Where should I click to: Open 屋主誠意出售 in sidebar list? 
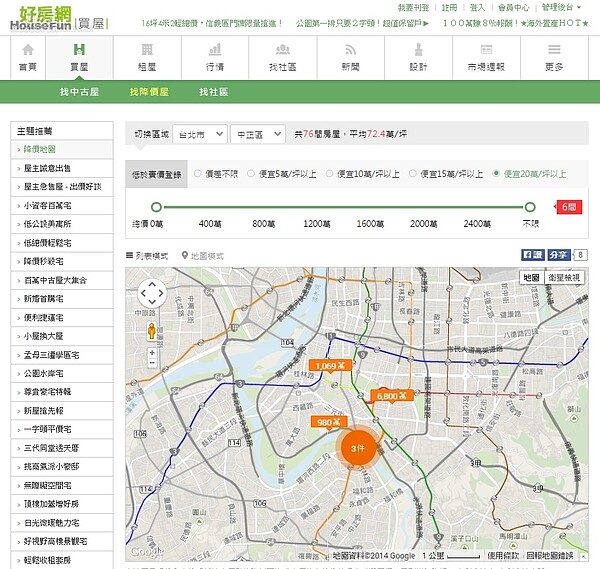tap(61, 168)
